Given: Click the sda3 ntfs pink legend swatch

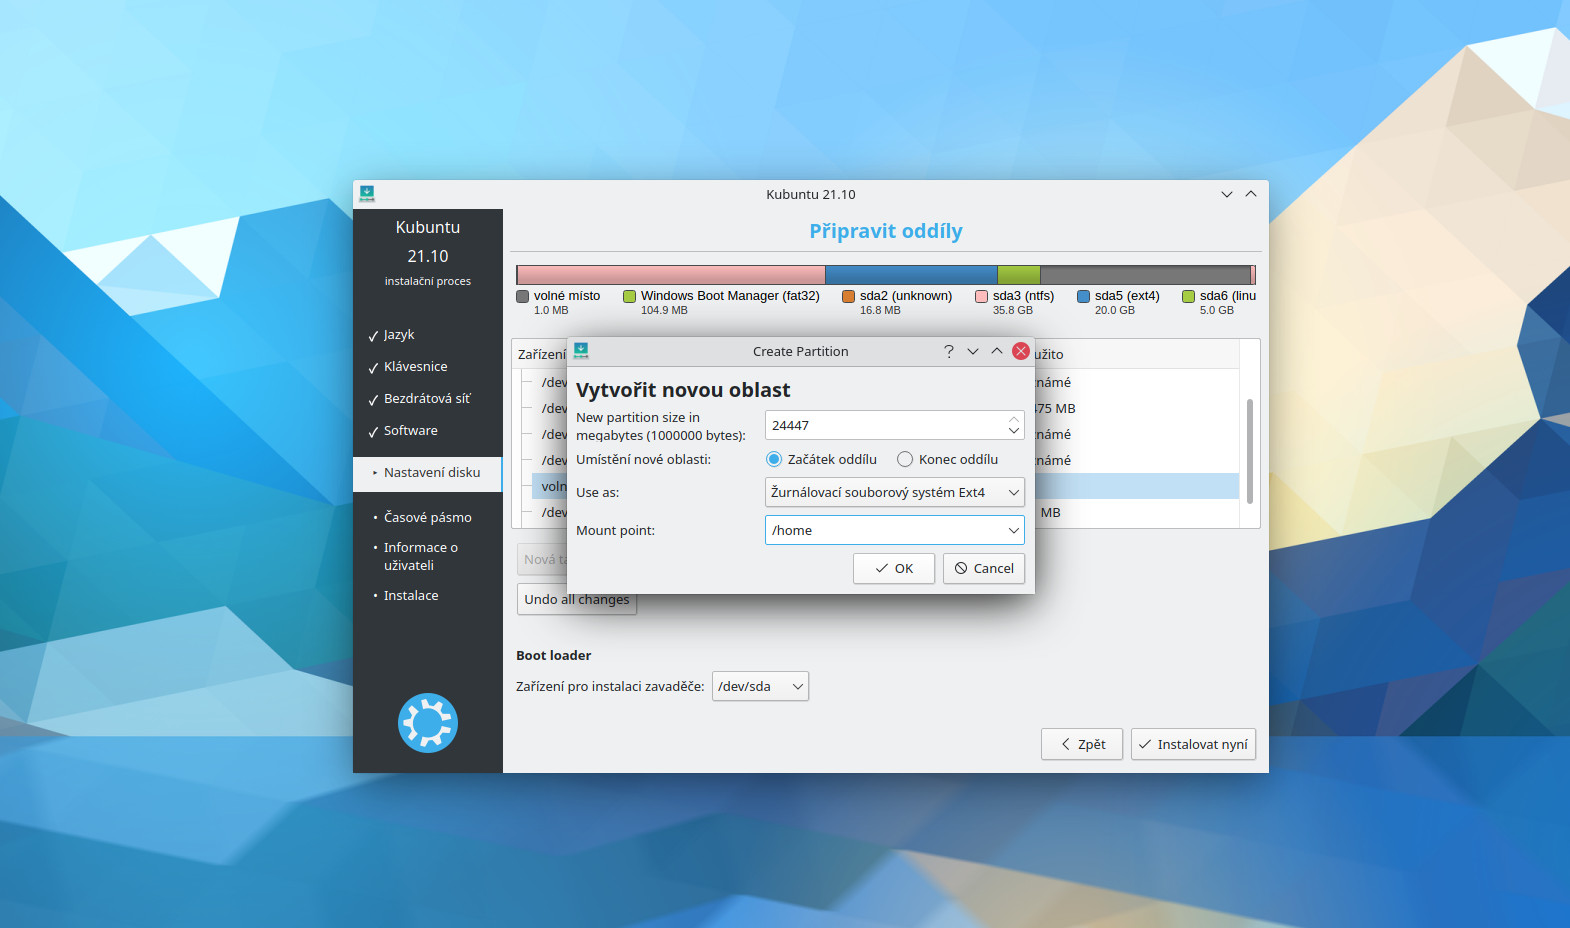Looking at the screenshot, I should click(x=981, y=296).
